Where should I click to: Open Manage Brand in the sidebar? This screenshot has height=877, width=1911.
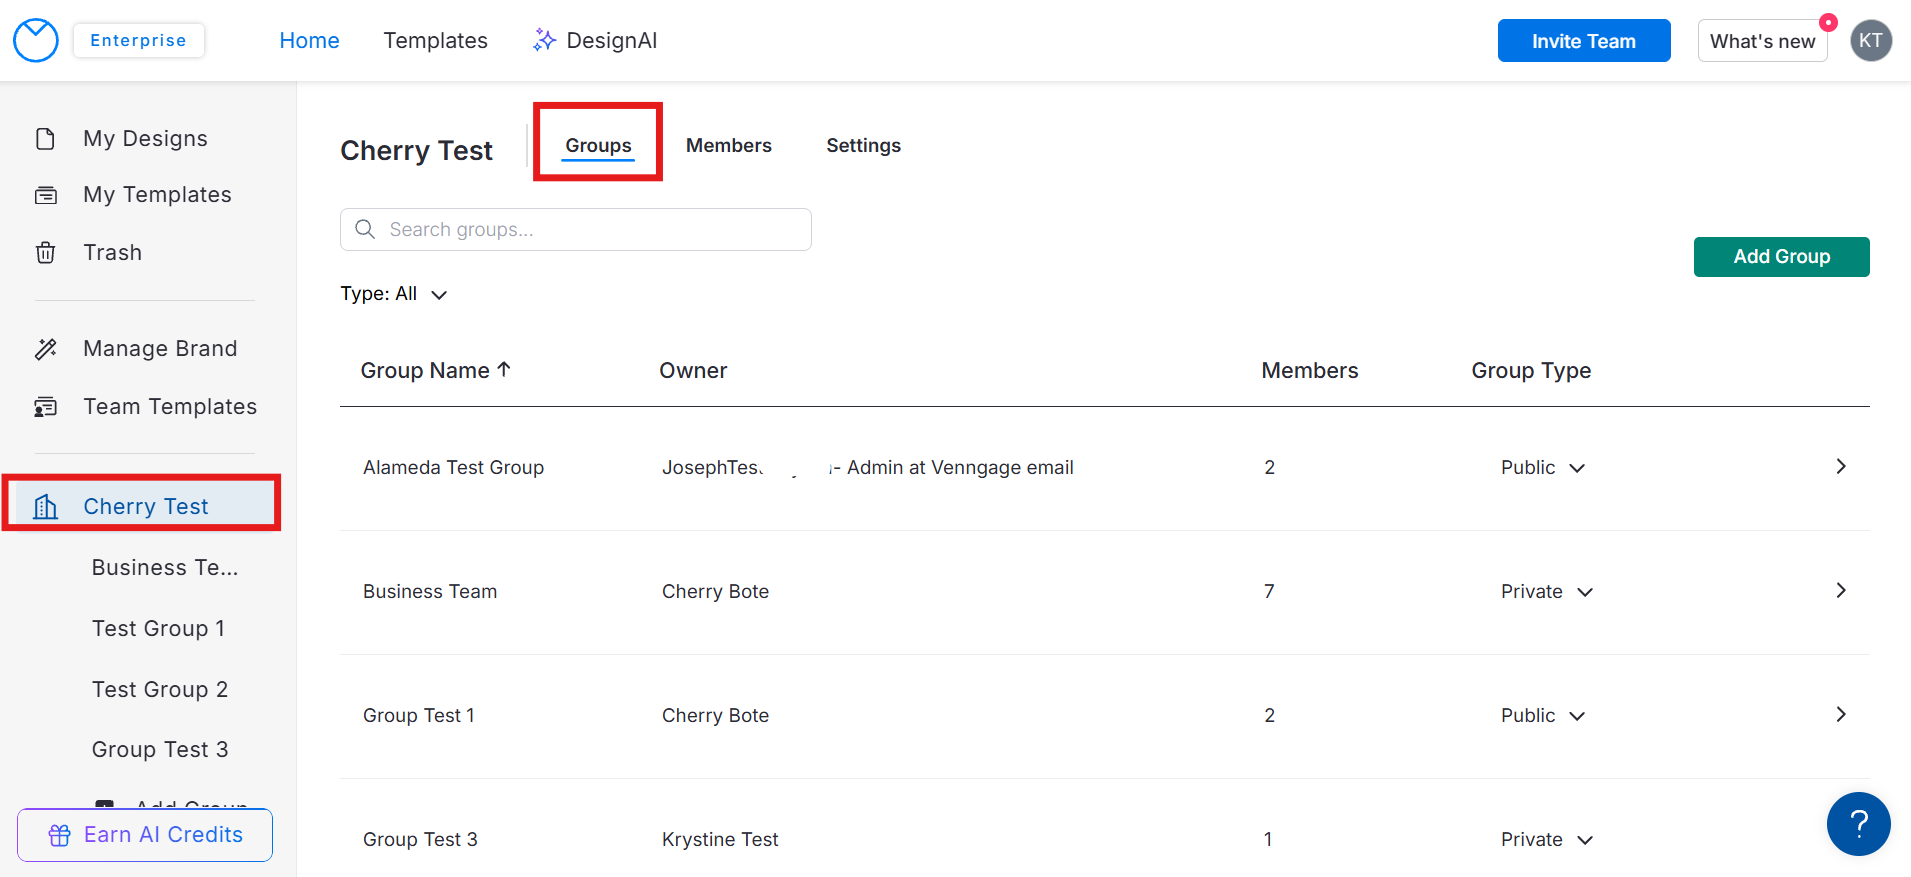(x=160, y=348)
